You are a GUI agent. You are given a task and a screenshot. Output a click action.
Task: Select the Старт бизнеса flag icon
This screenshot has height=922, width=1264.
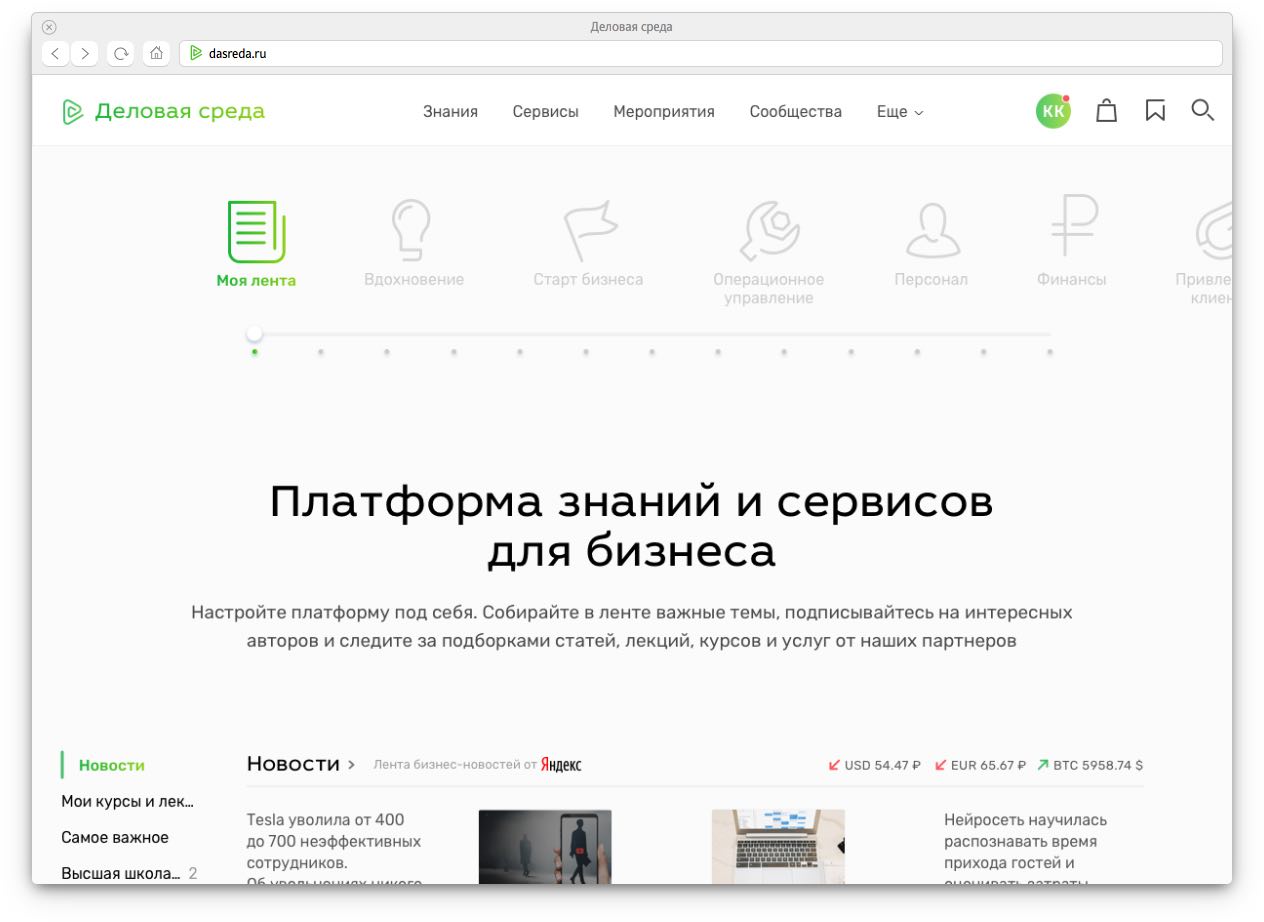click(588, 231)
